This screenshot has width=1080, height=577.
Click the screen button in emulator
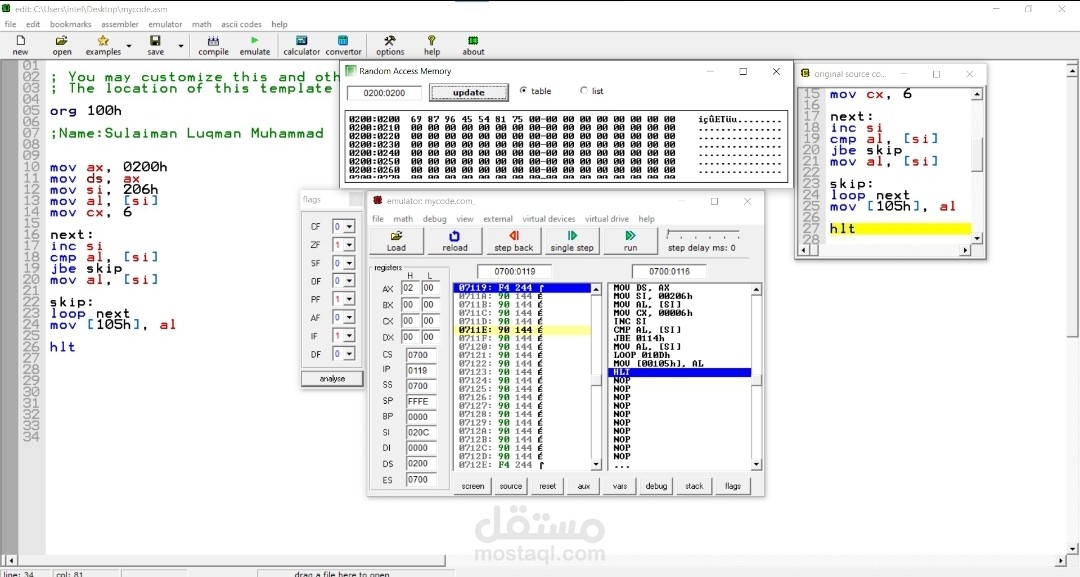coord(472,486)
